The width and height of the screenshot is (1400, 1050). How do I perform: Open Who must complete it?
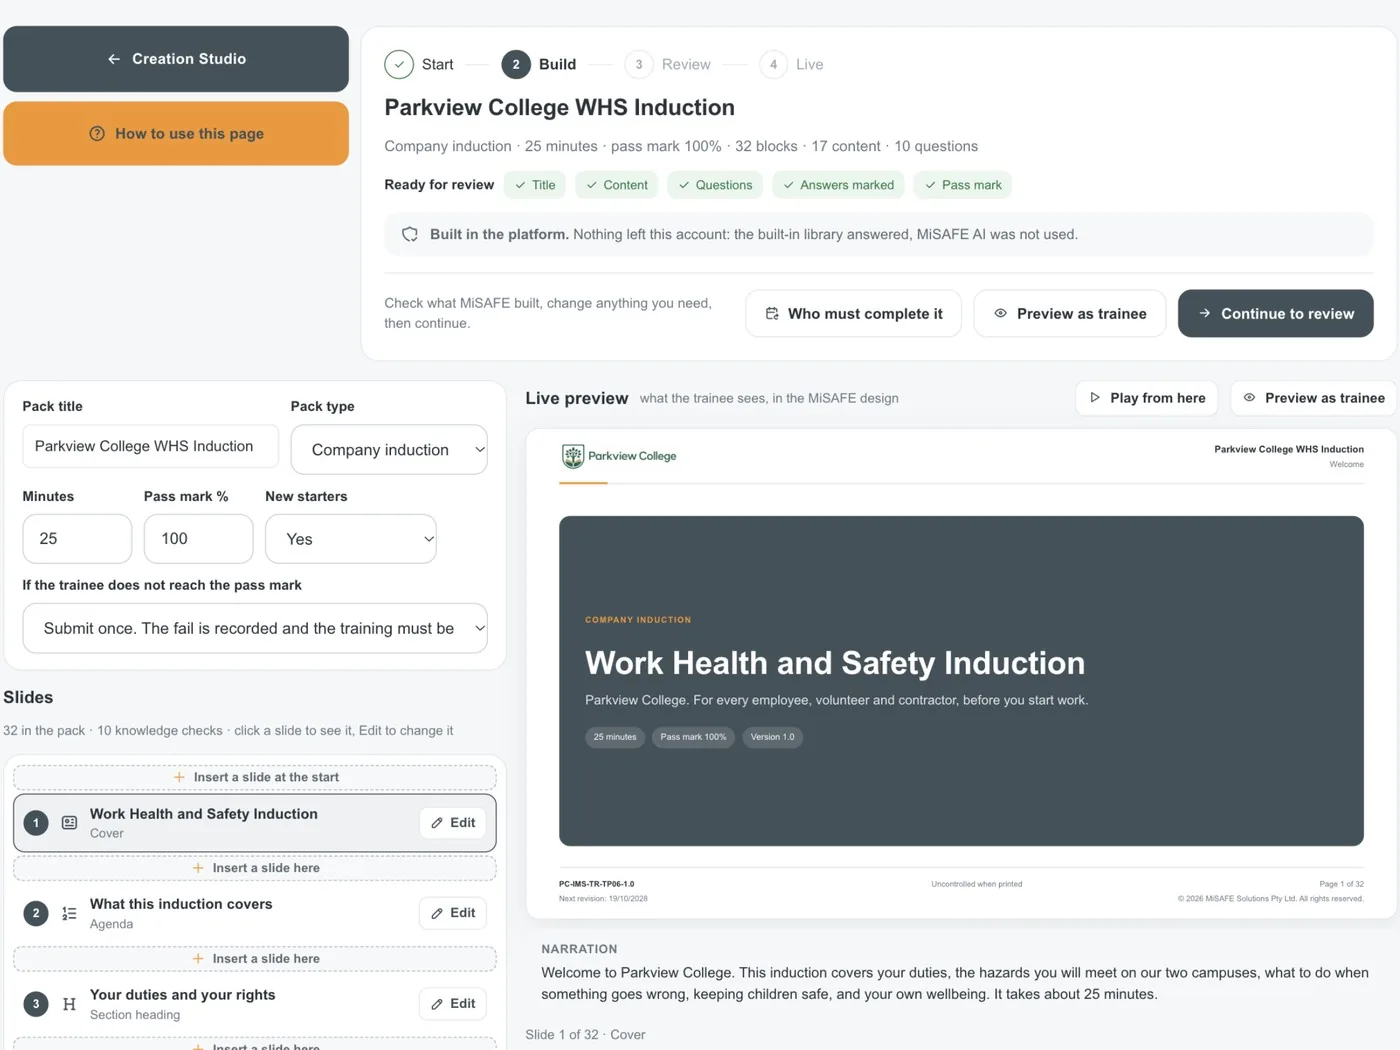click(853, 313)
